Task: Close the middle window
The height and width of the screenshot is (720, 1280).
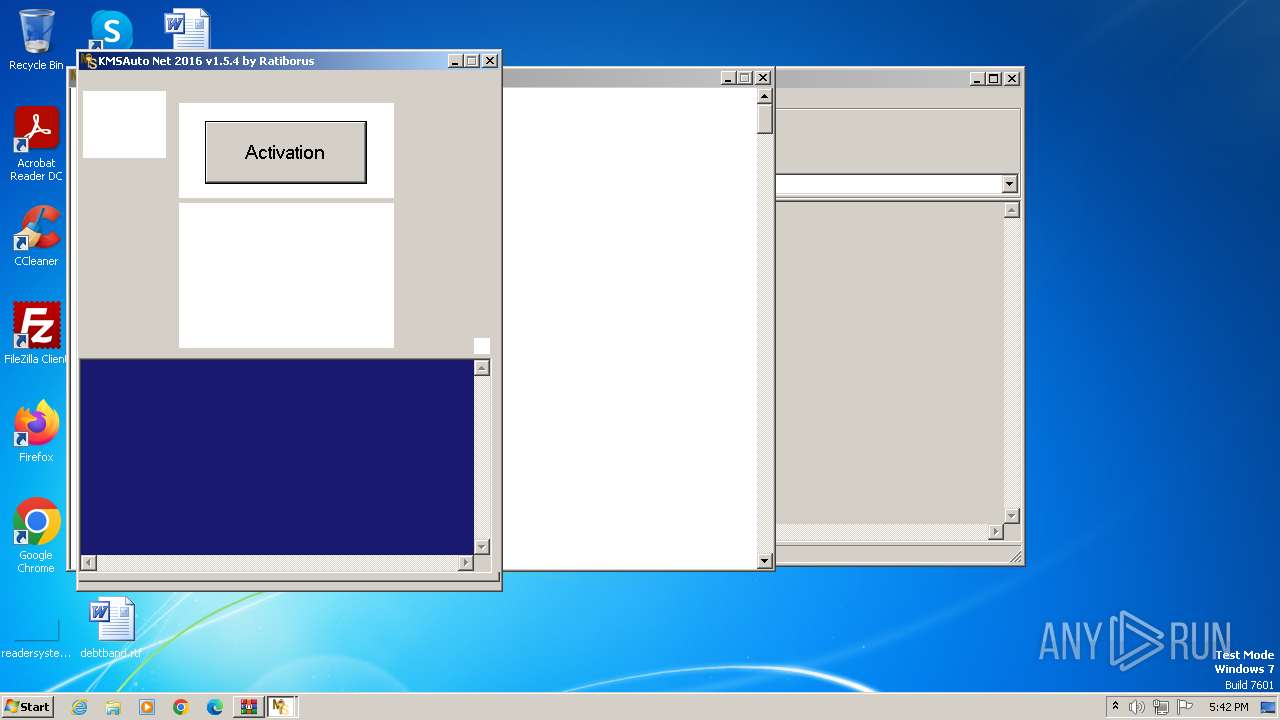Action: pyautogui.click(x=763, y=78)
